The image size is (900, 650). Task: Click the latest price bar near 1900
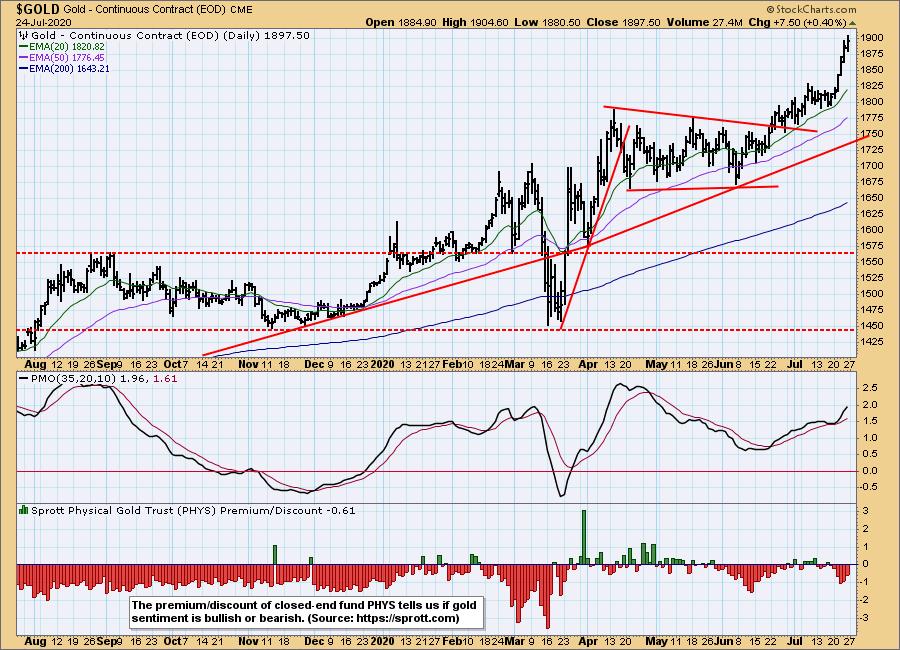click(848, 44)
